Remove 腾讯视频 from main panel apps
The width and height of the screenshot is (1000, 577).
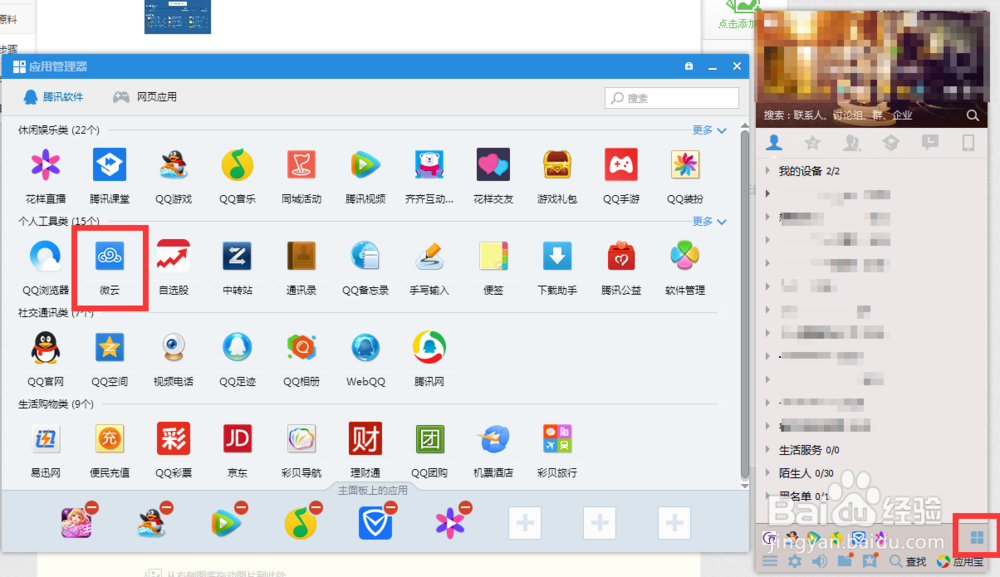point(241,508)
